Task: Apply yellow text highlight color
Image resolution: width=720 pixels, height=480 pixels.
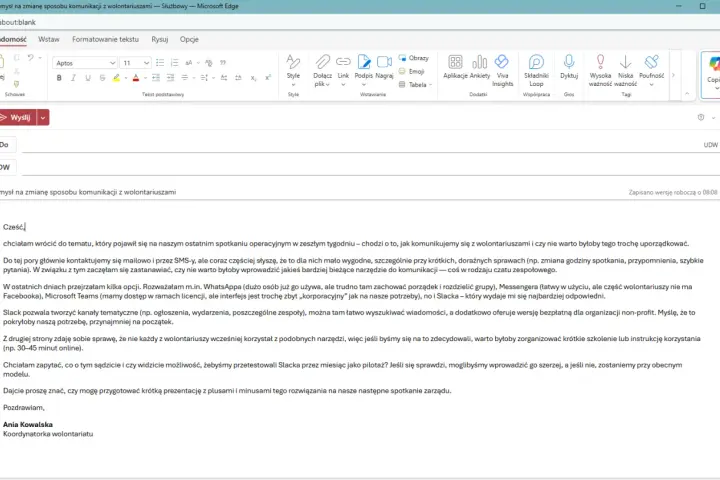Action: click(x=116, y=78)
